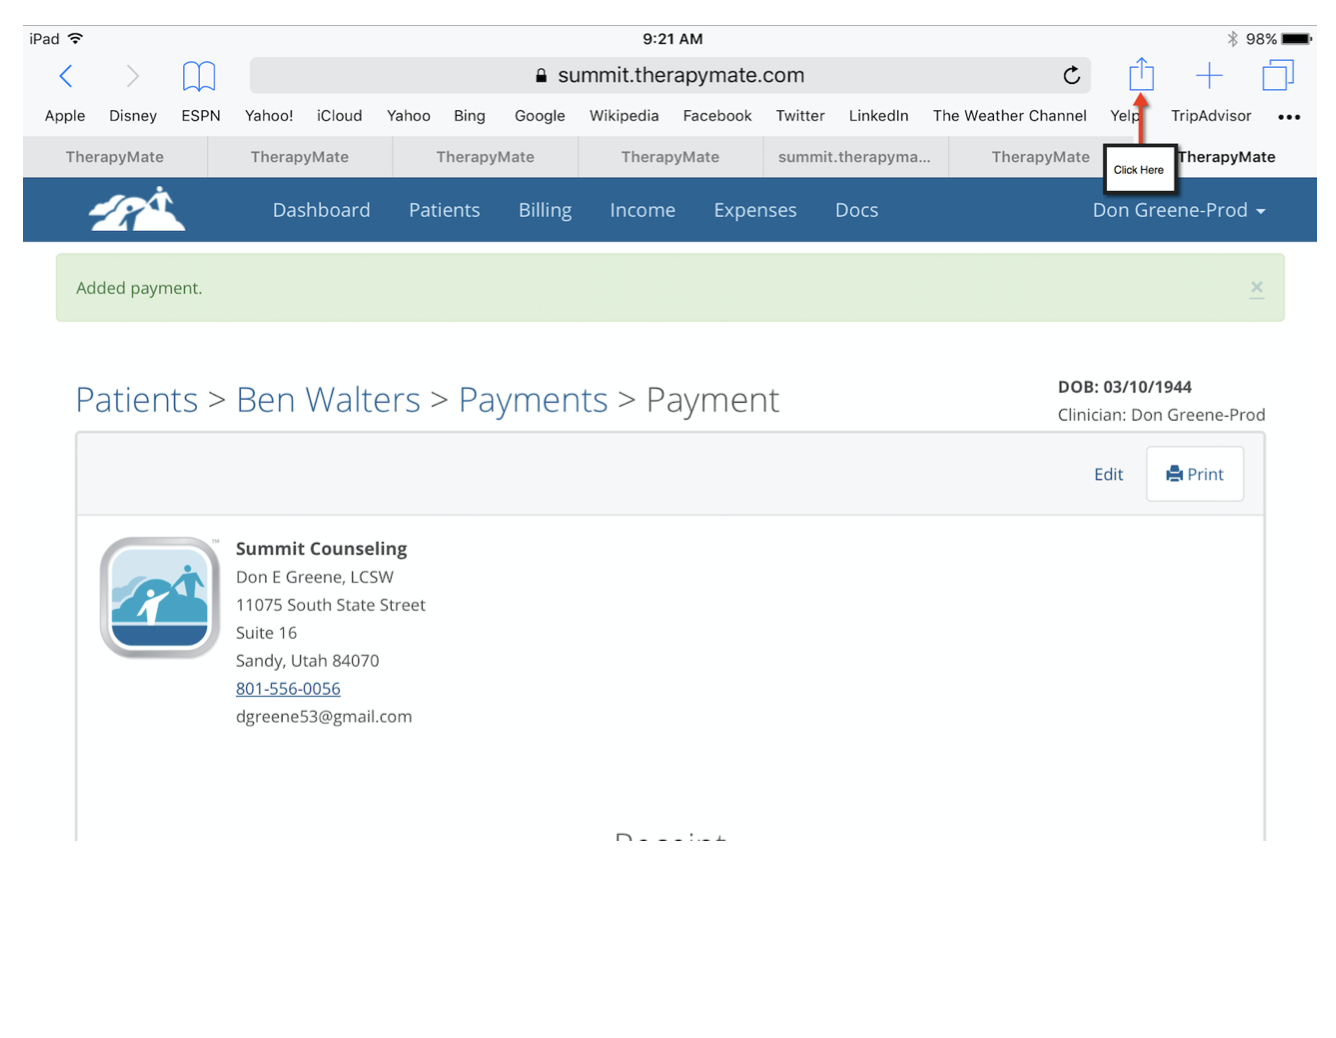Open the LinkedIn bookmark
1336x1038 pixels.
[x=878, y=116]
